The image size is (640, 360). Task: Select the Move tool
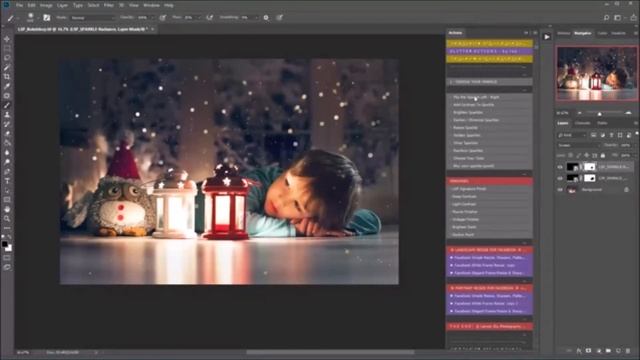tap(7, 39)
